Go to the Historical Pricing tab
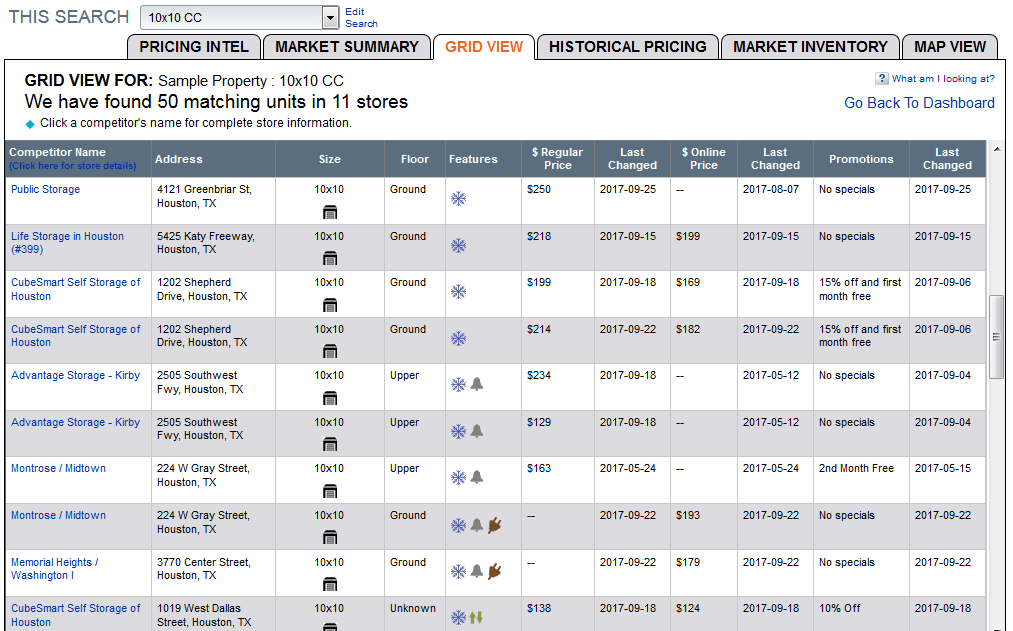Screen dimensions: 1013x631 [628, 47]
